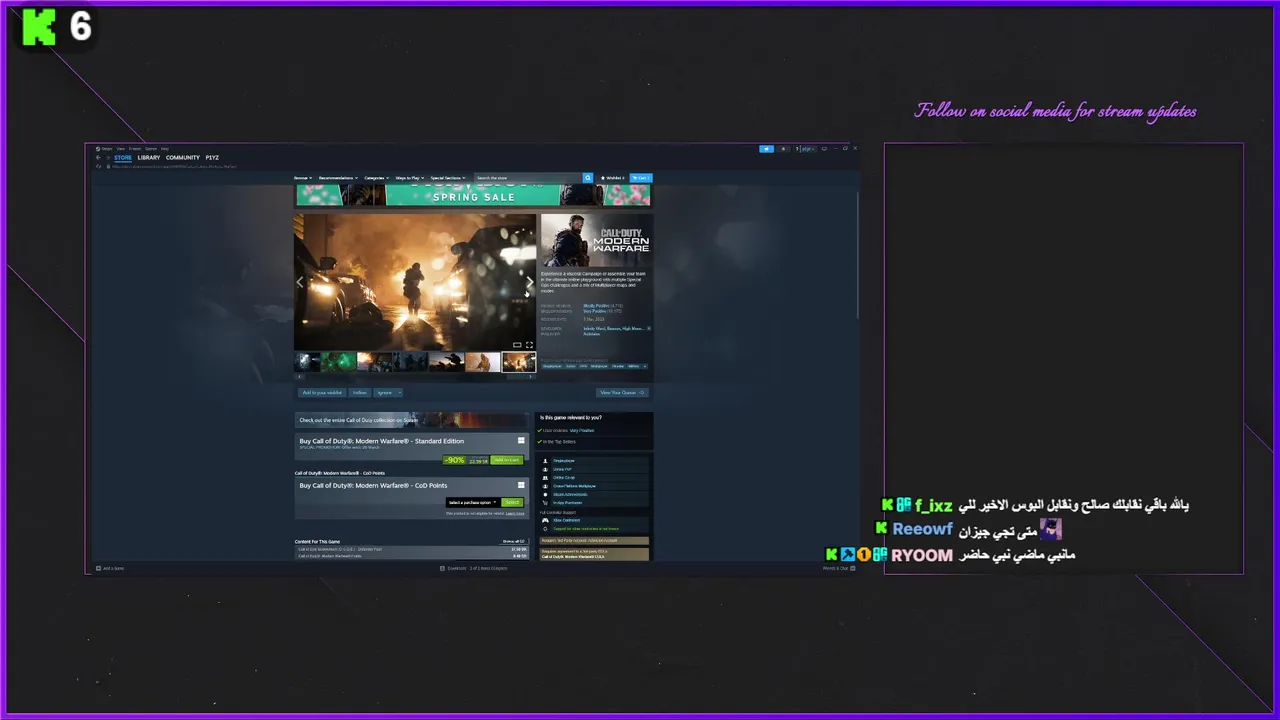Show previous screenshot with left arrow on media
Image resolution: width=1280 pixels, height=720 pixels.
[300, 283]
